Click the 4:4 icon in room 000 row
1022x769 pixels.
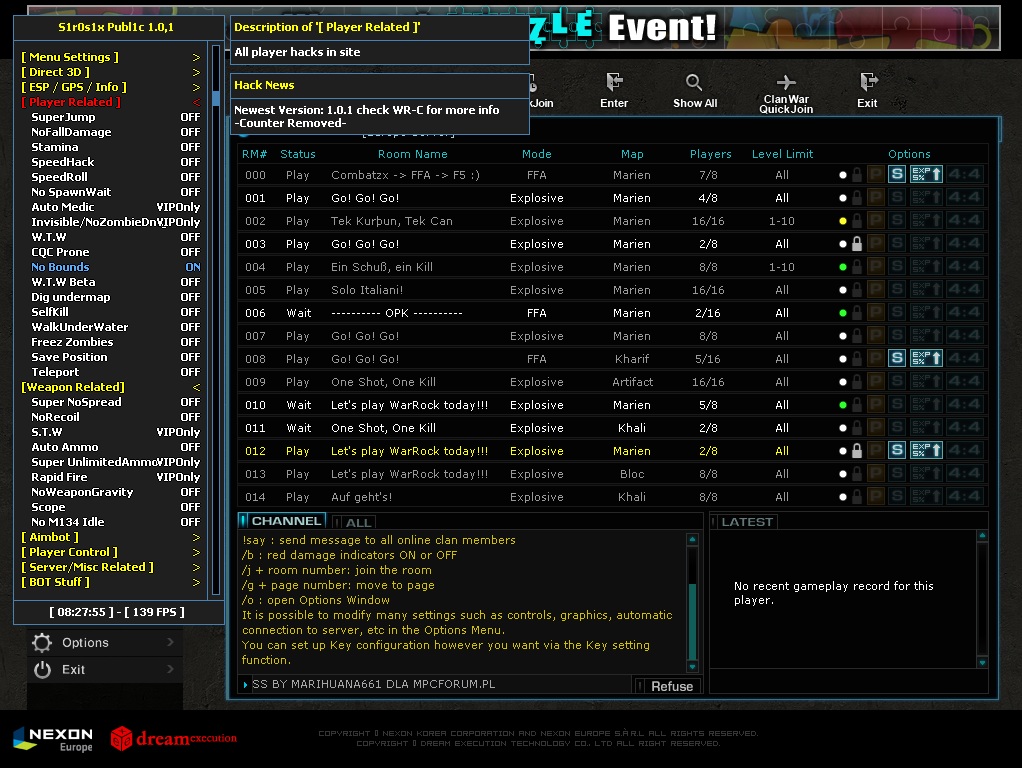pos(965,174)
